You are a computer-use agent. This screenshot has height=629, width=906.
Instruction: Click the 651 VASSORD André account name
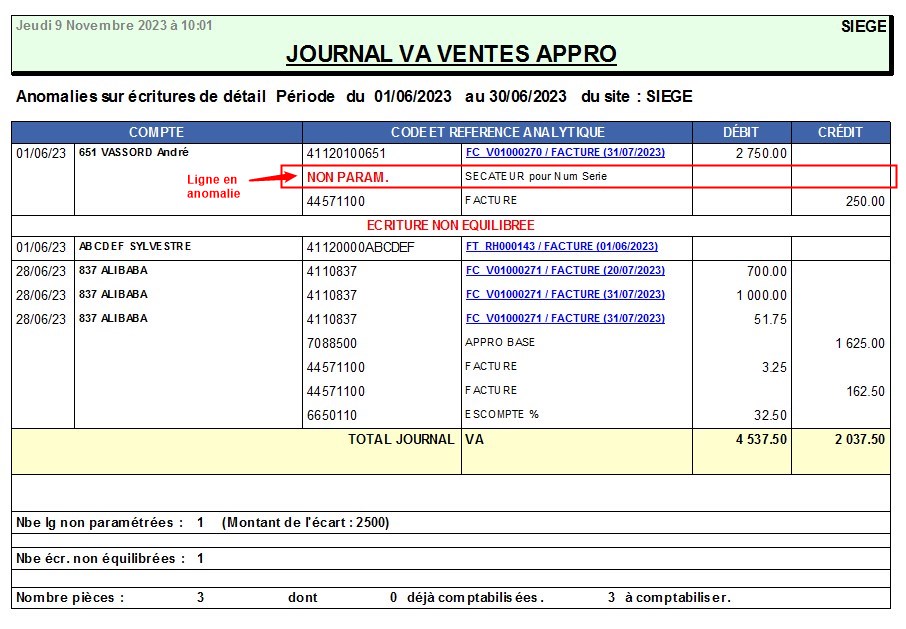point(133,153)
